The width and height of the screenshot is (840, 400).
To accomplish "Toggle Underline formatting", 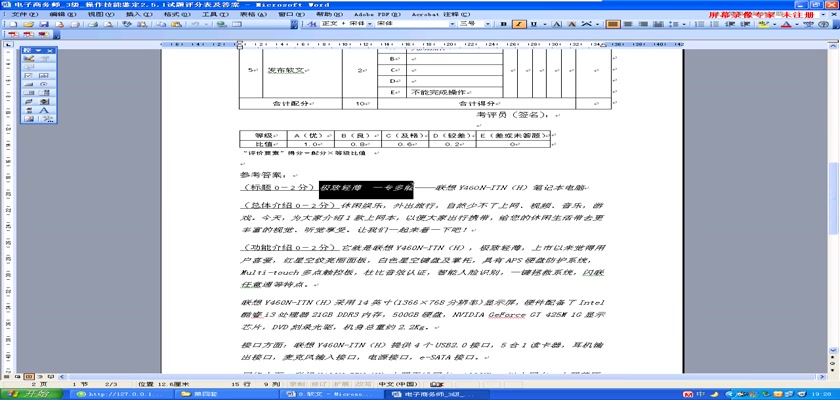I will [x=534, y=25].
